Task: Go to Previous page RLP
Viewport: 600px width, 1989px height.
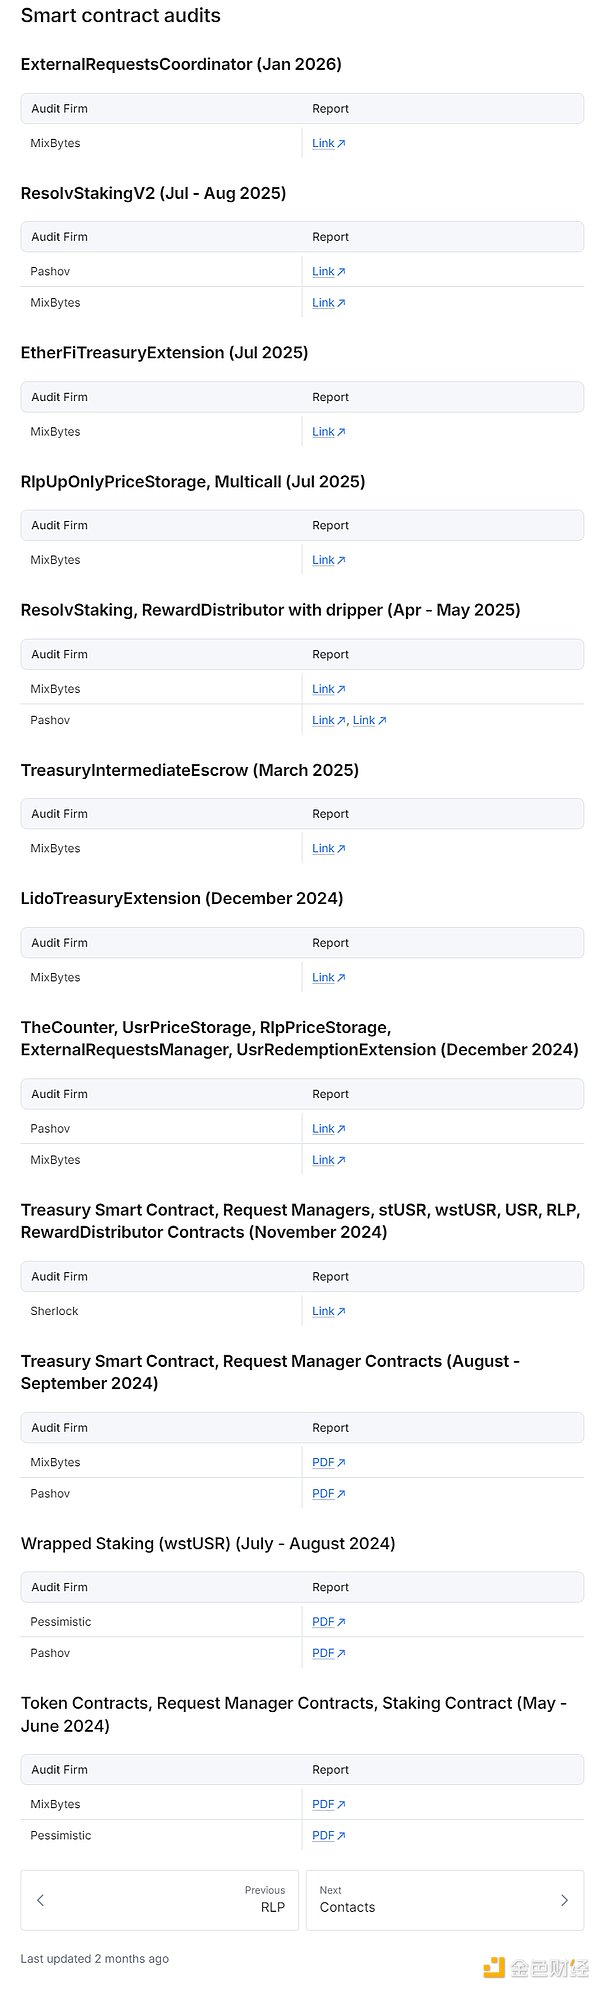Action: click(160, 1900)
